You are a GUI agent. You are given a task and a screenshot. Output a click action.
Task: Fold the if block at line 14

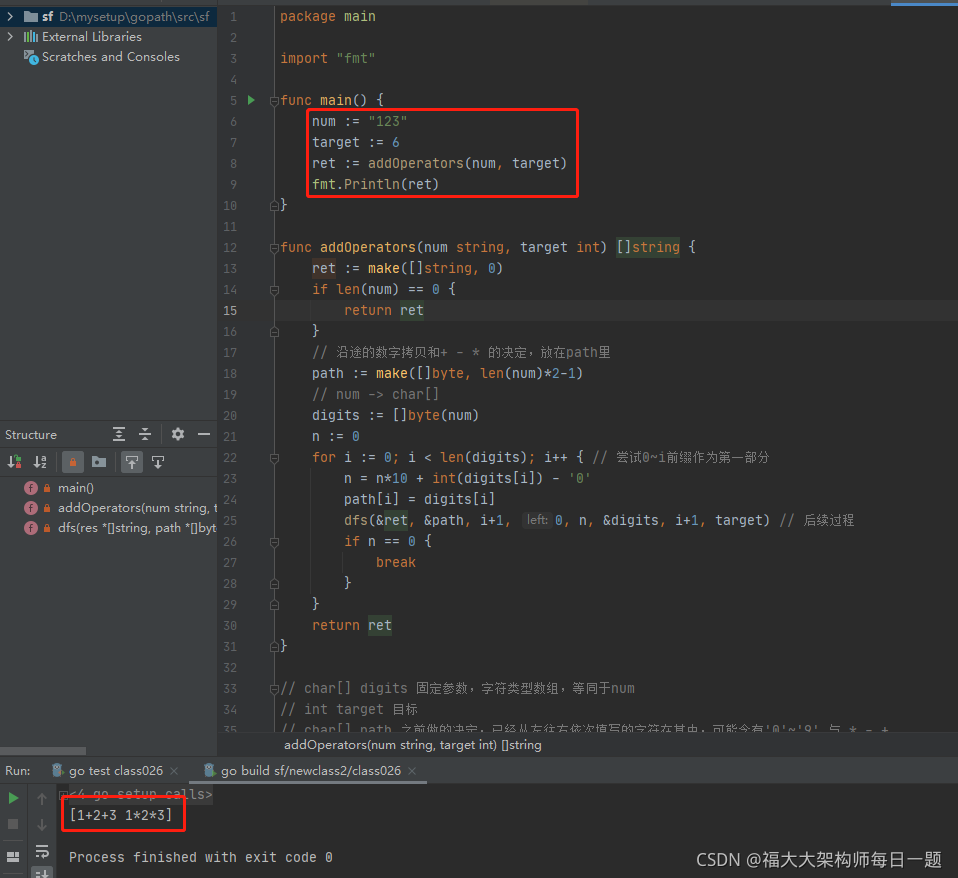274,290
